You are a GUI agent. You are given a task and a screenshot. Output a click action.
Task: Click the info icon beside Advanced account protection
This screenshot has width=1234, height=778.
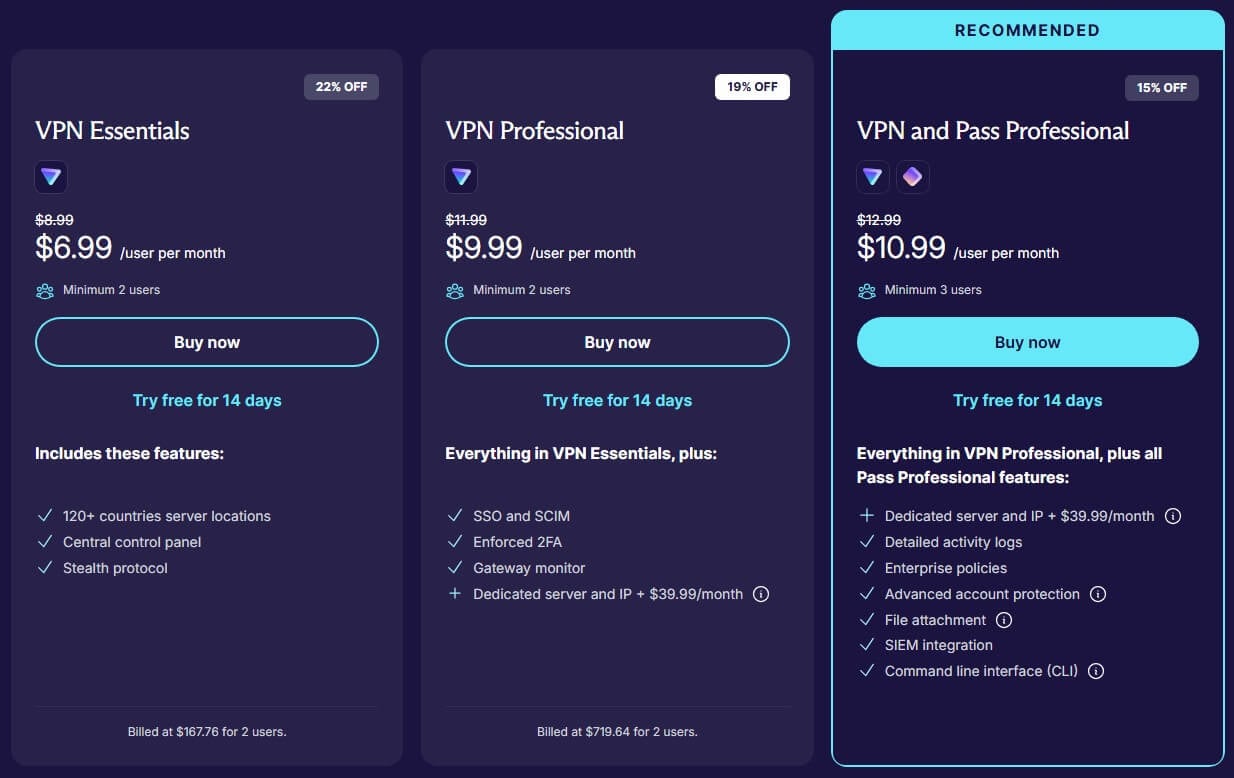1098,594
